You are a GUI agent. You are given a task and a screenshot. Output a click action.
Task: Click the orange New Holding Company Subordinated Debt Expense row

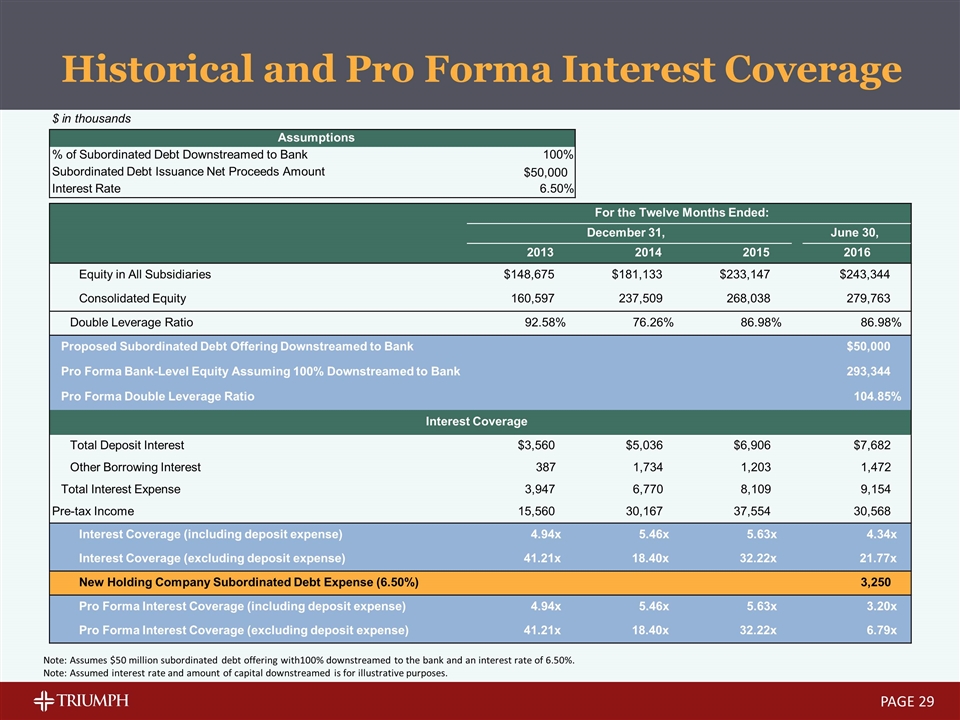[x=248, y=582]
